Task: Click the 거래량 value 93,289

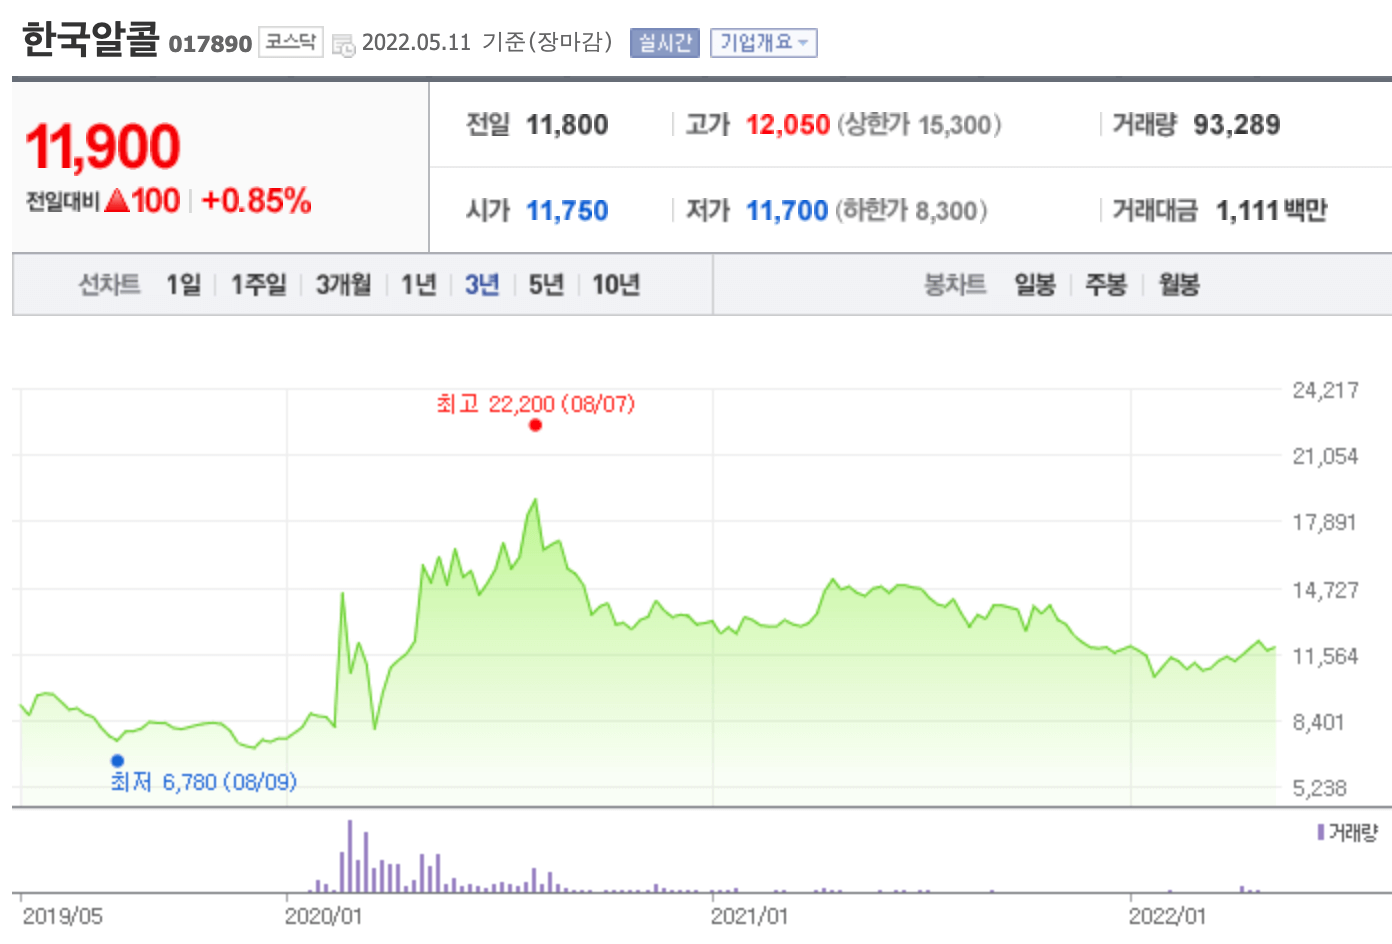Action: click(1237, 125)
